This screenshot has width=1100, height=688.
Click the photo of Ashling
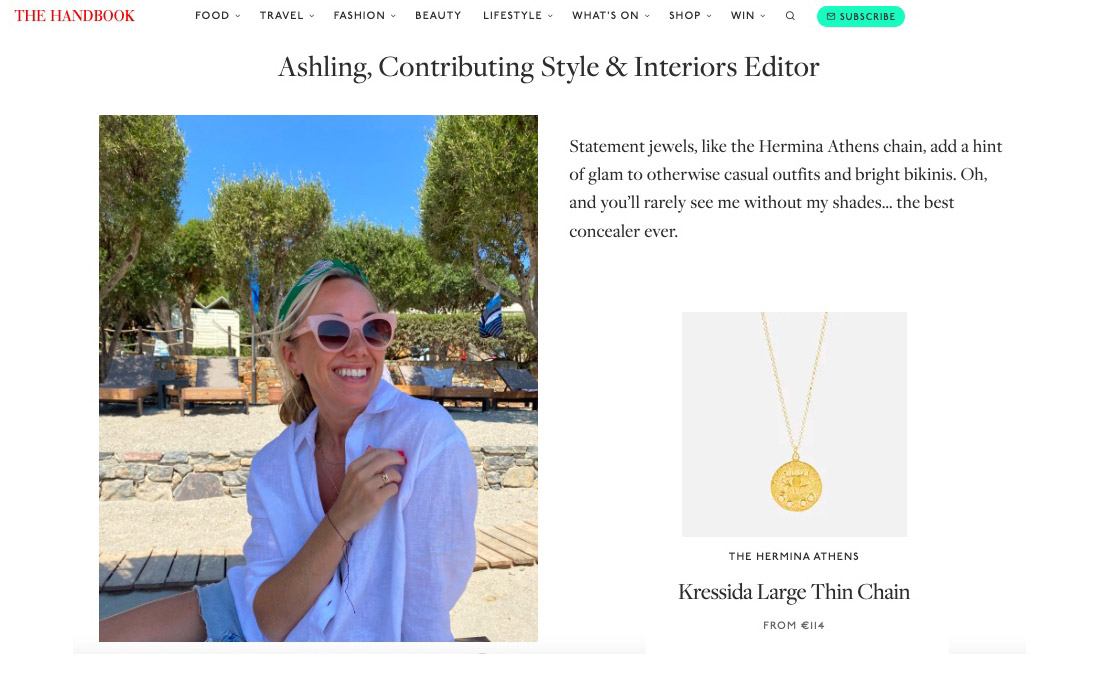tap(318, 378)
